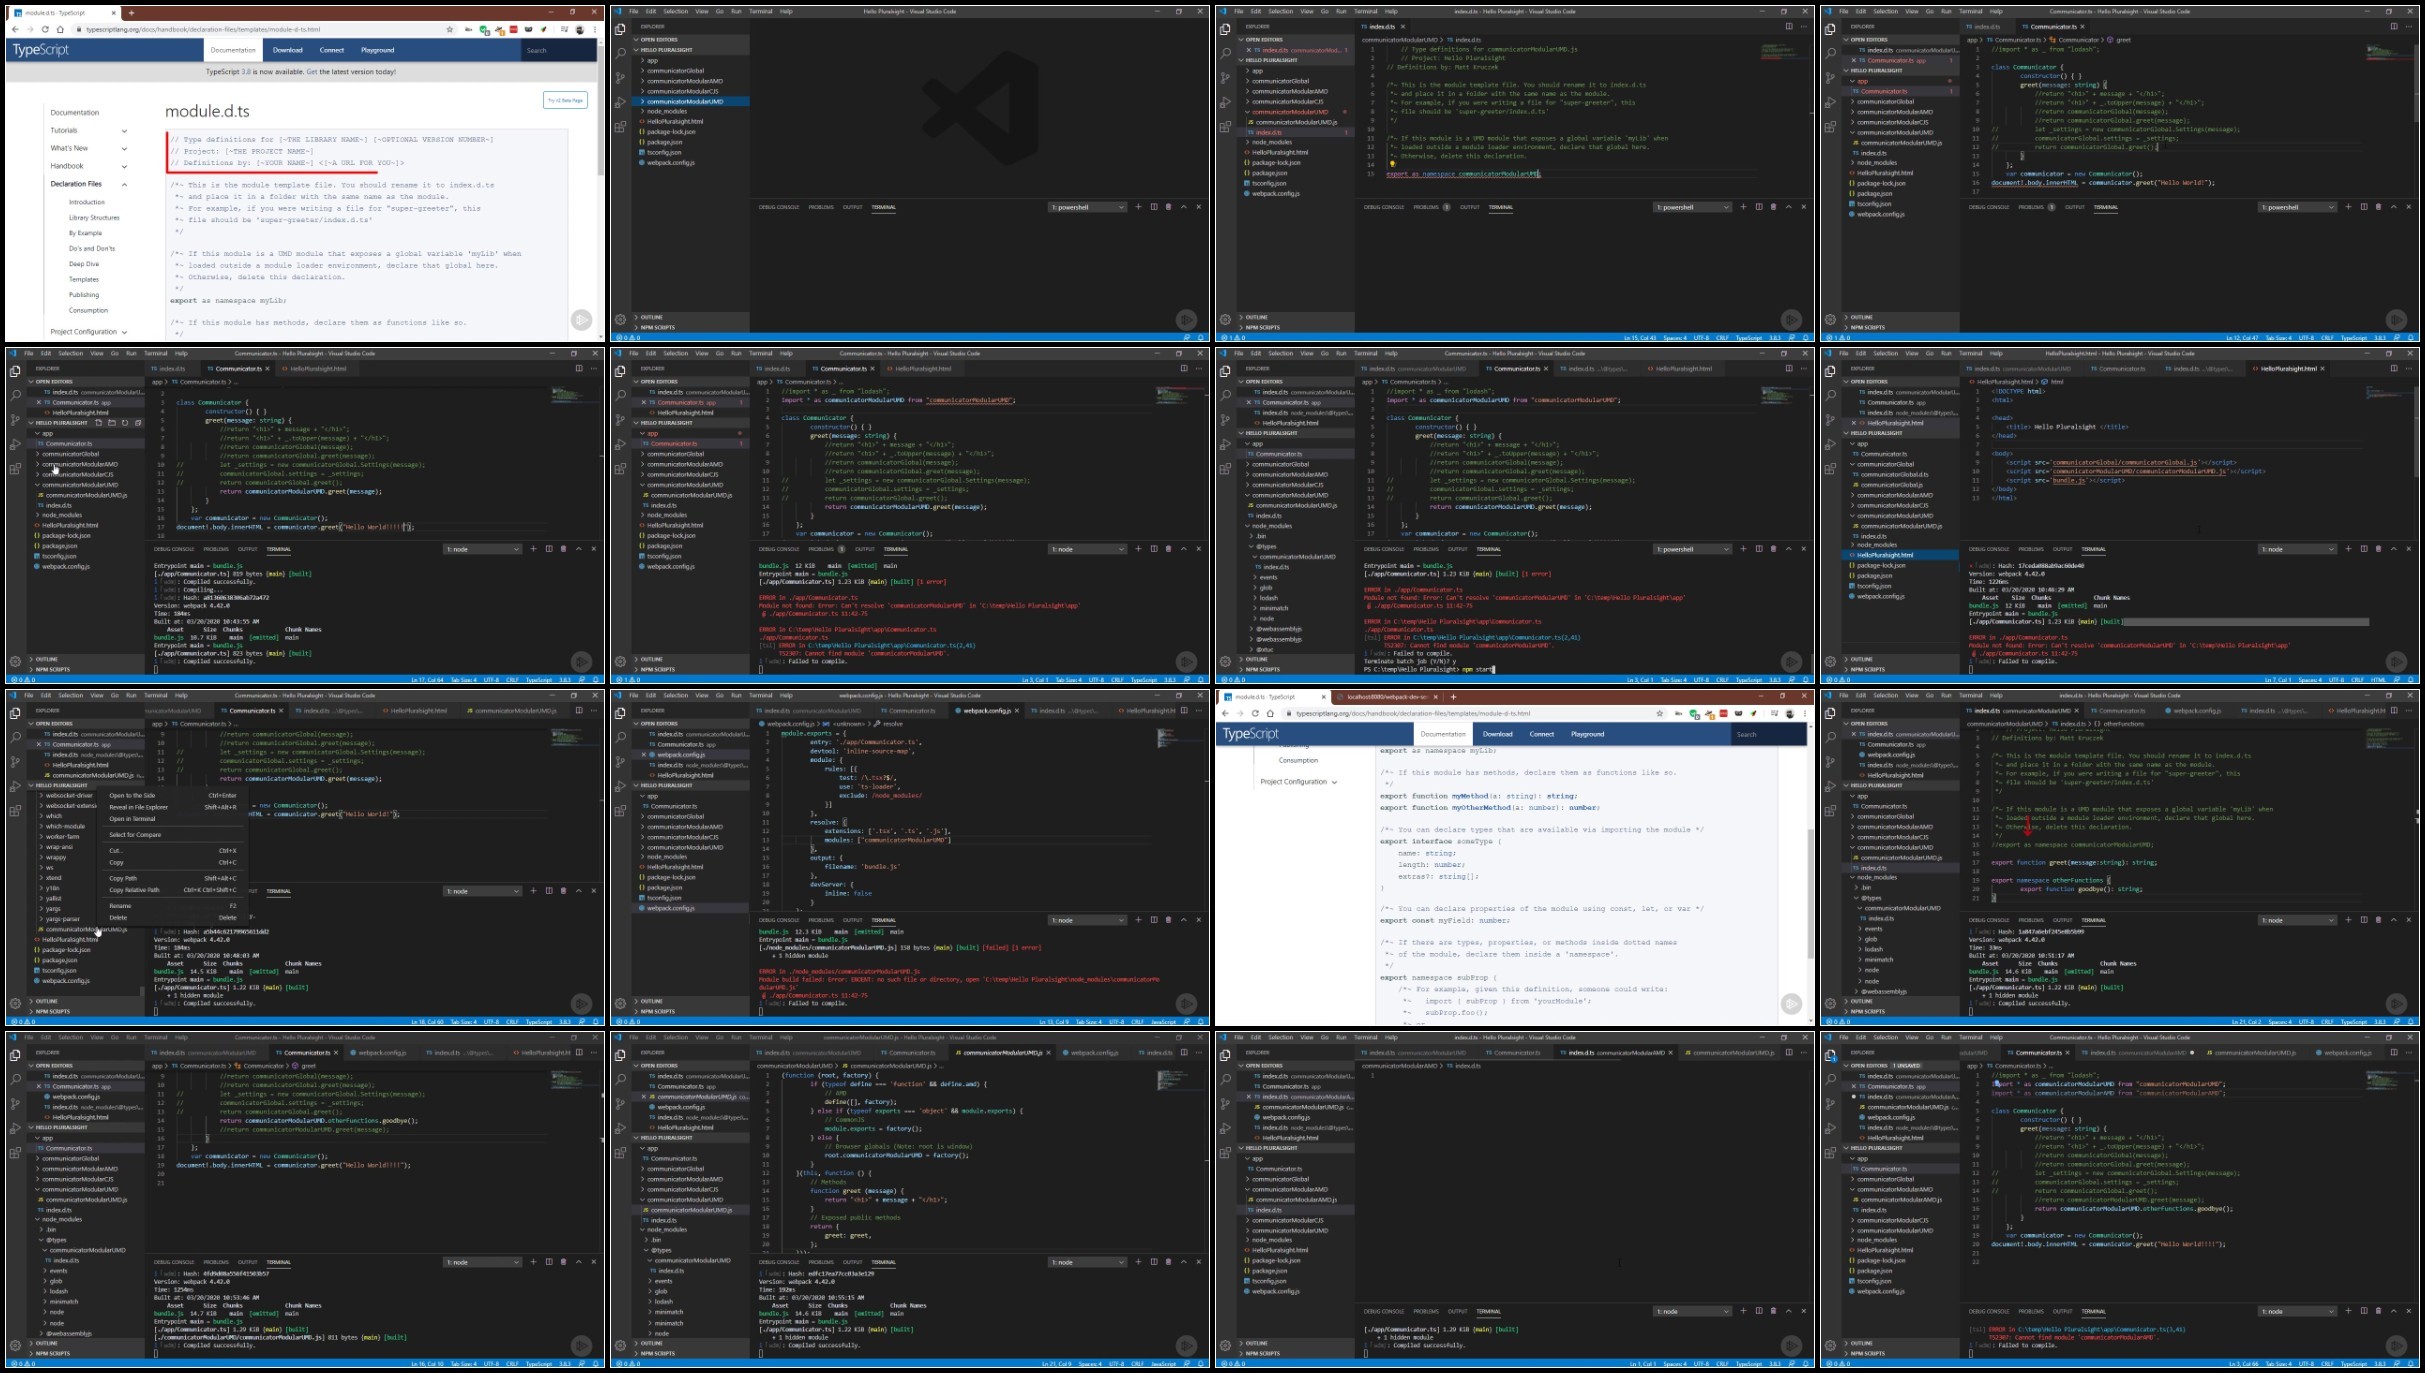Click TypeScript site Search field above module.d.ts heading
Viewport: 2425px width, 1373px height.
[558, 50]
